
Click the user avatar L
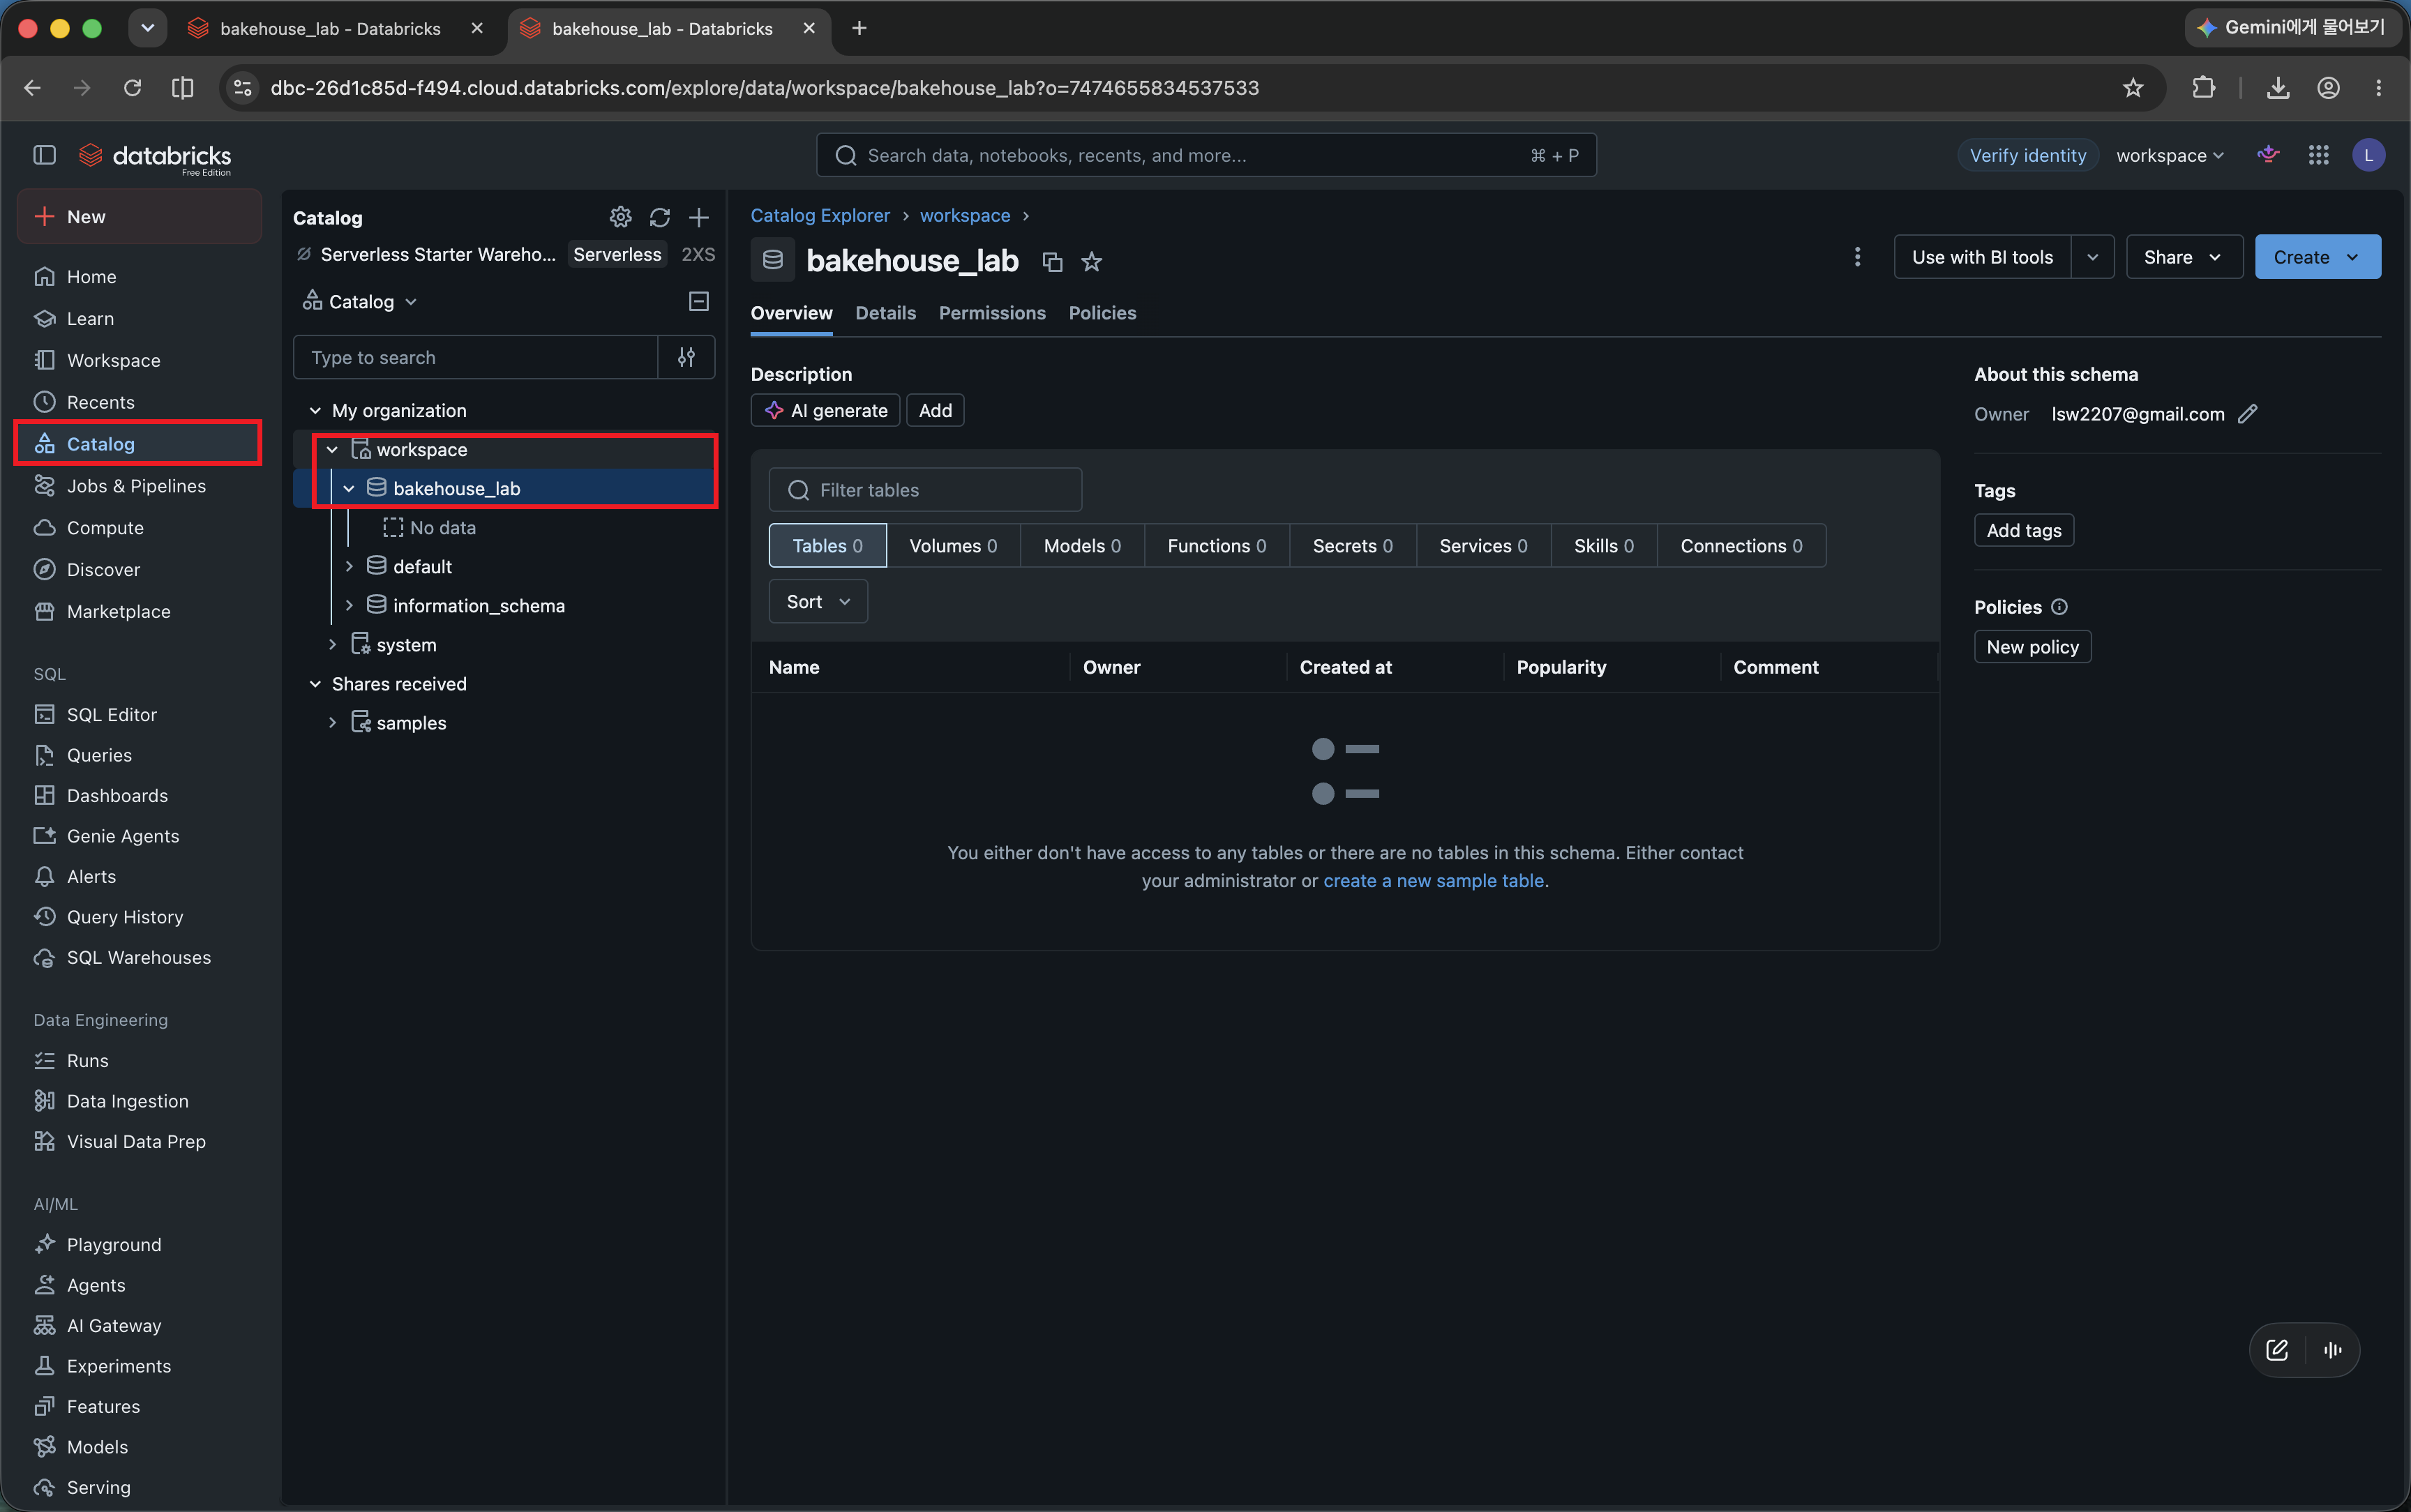2368,155
